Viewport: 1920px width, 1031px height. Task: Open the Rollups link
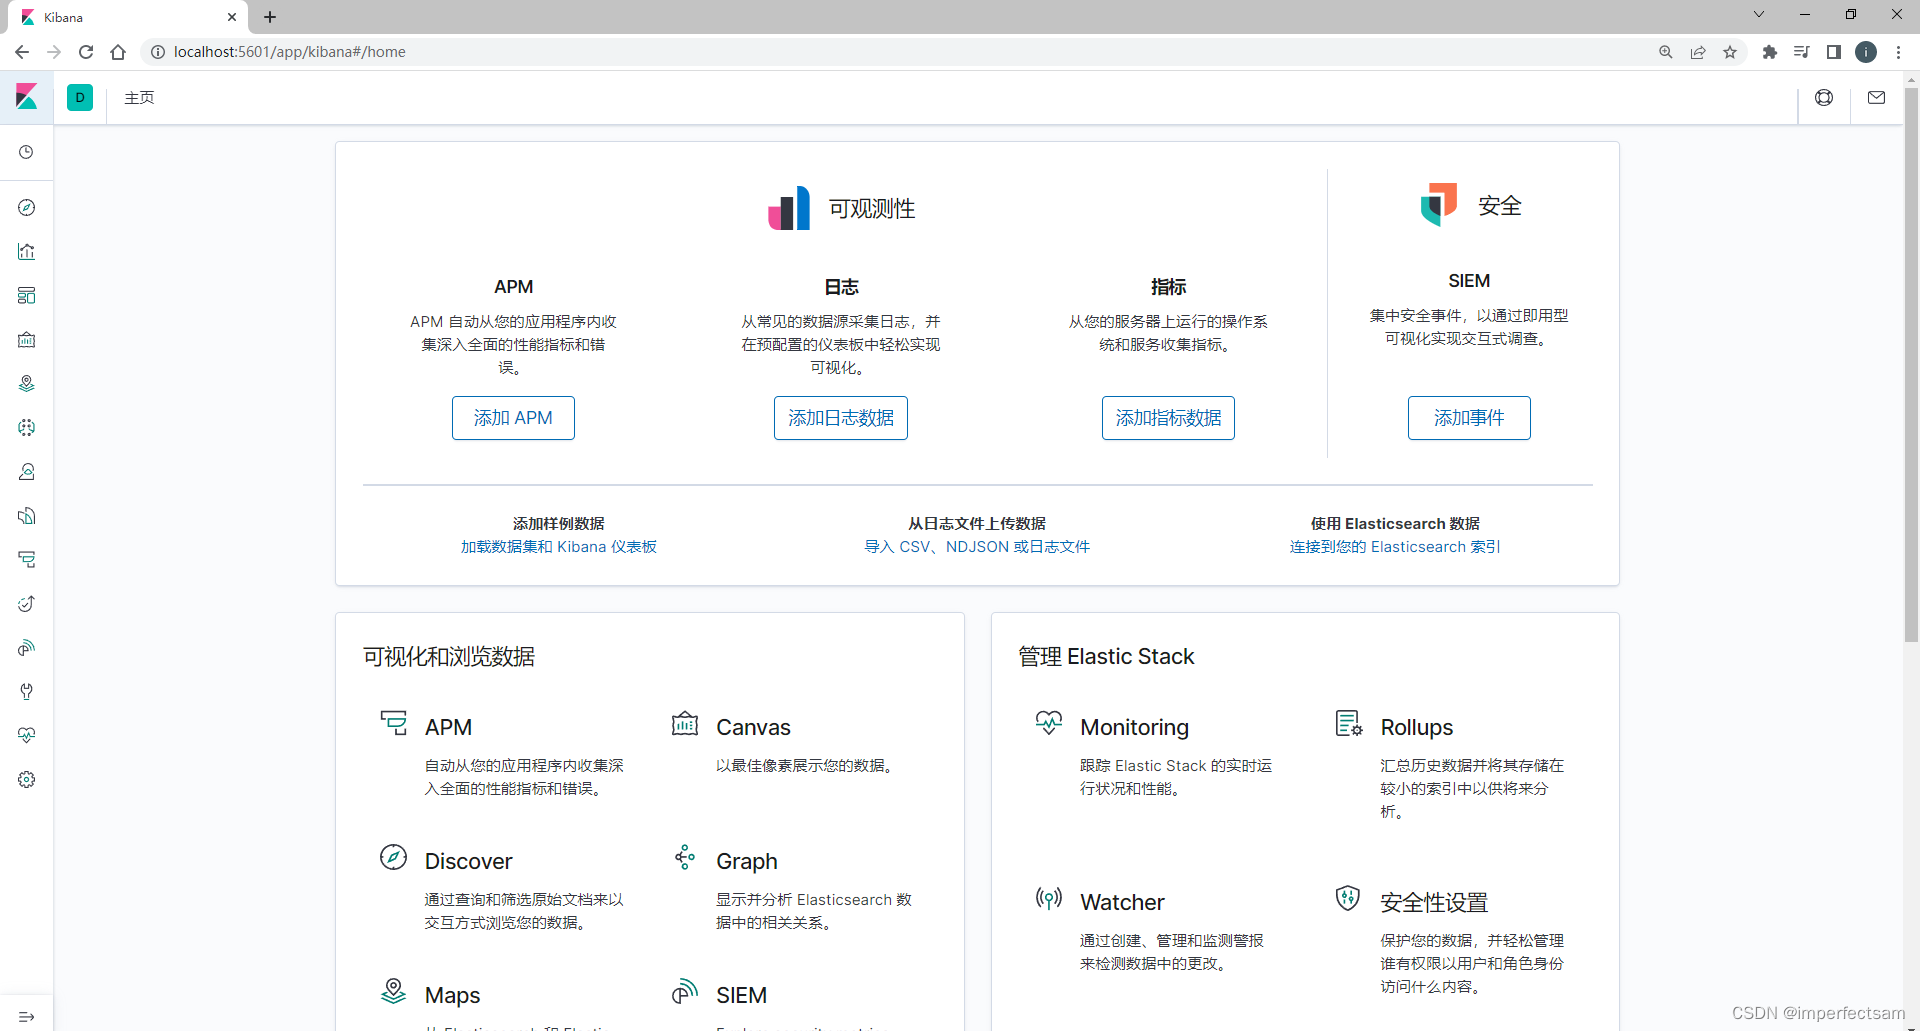[1416, 727]
